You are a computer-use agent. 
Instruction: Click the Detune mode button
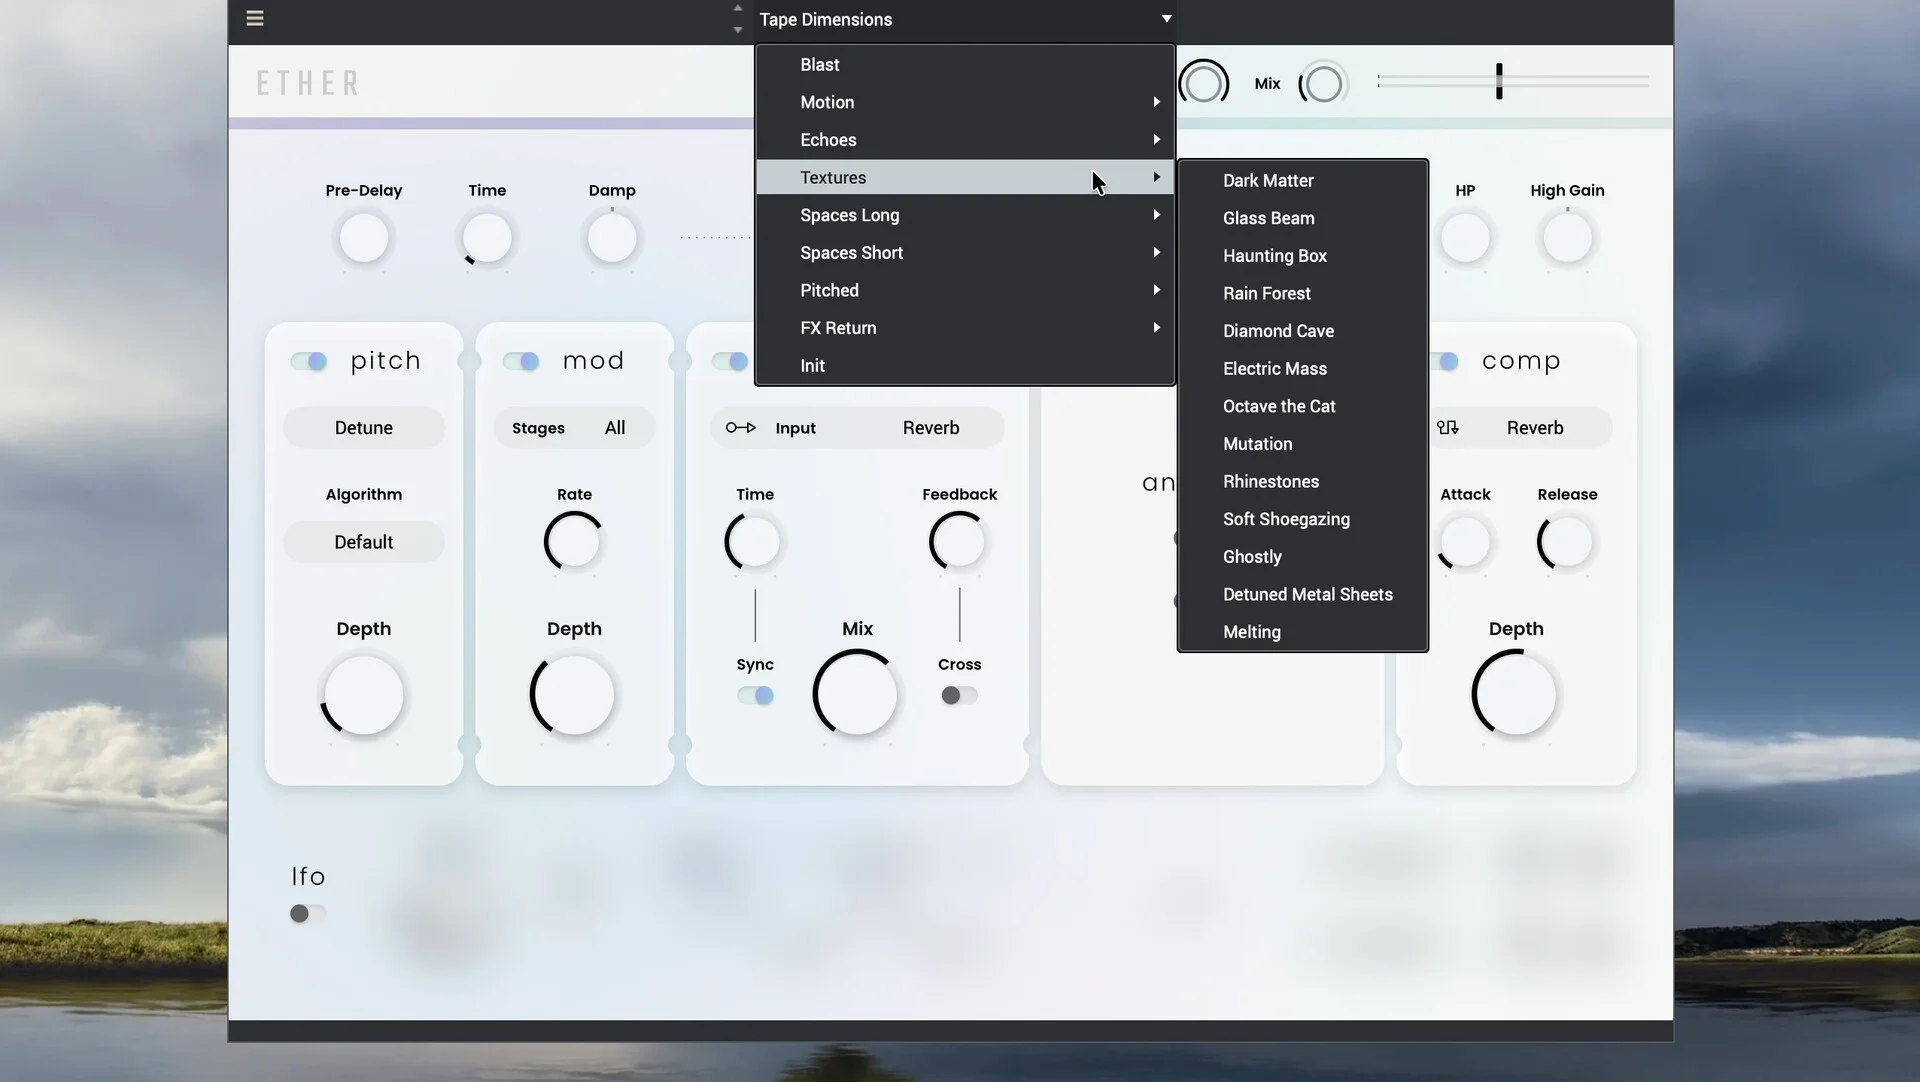point(363,428)
